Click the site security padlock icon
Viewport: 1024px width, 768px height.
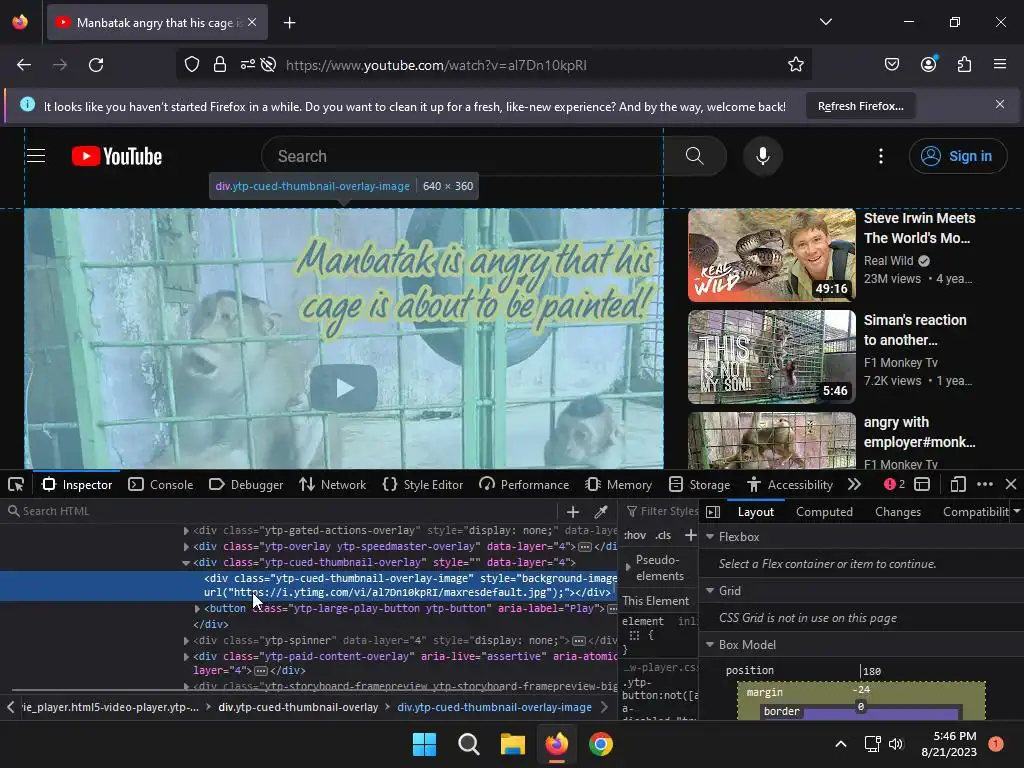(220, 65)
